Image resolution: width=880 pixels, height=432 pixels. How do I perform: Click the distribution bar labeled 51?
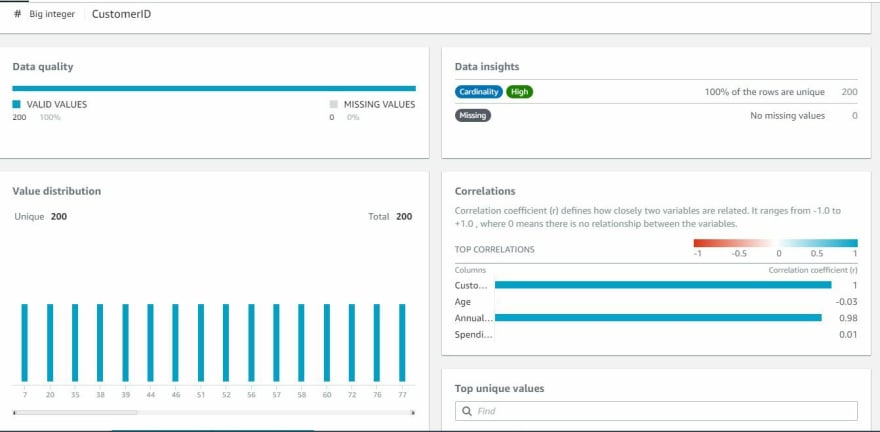pyautogui.click(x=201, y=343)
